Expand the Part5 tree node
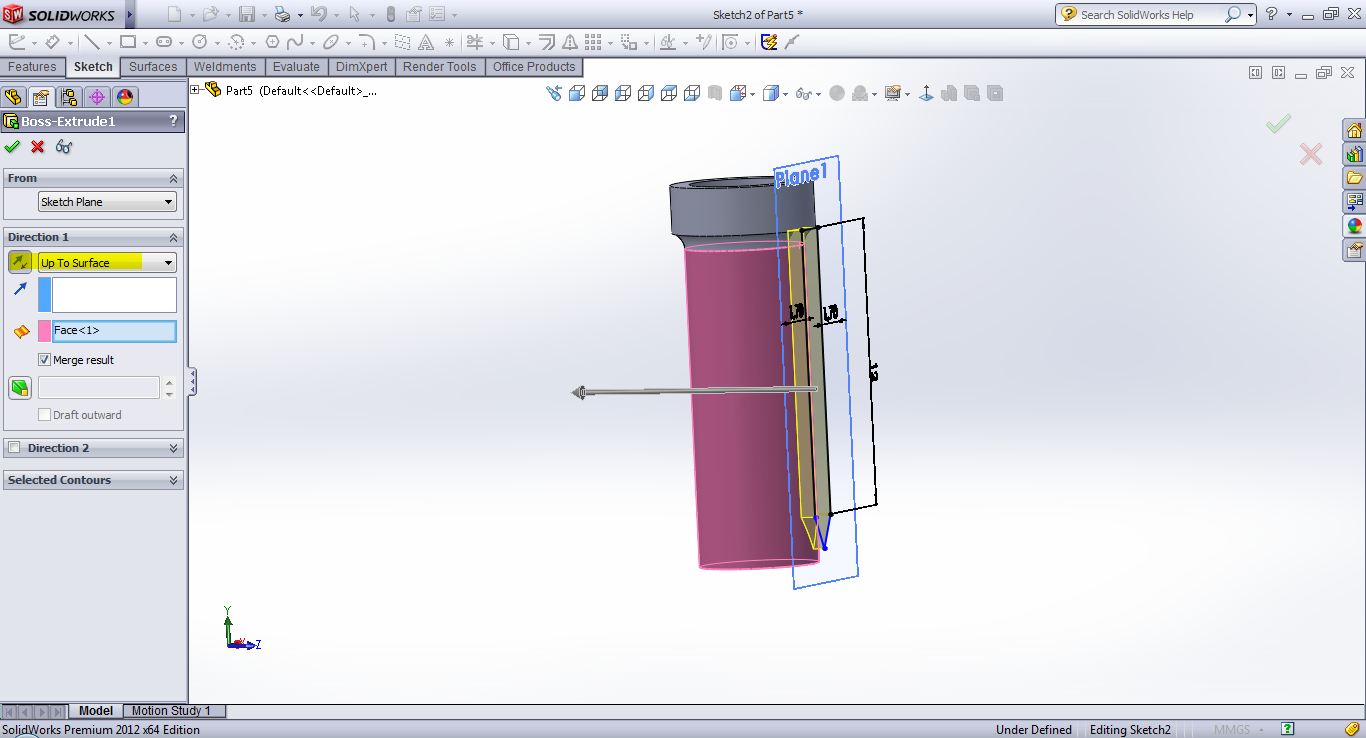The height and width of the screenshot is (738, 1366). (195, 90)
